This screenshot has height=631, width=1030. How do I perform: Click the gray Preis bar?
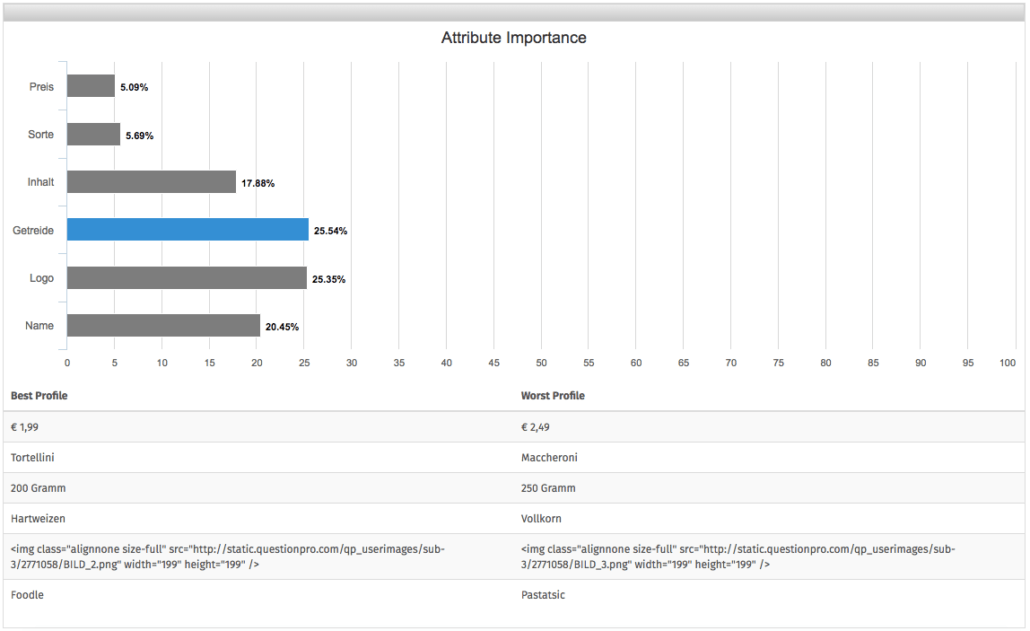[x=91, y=87]
